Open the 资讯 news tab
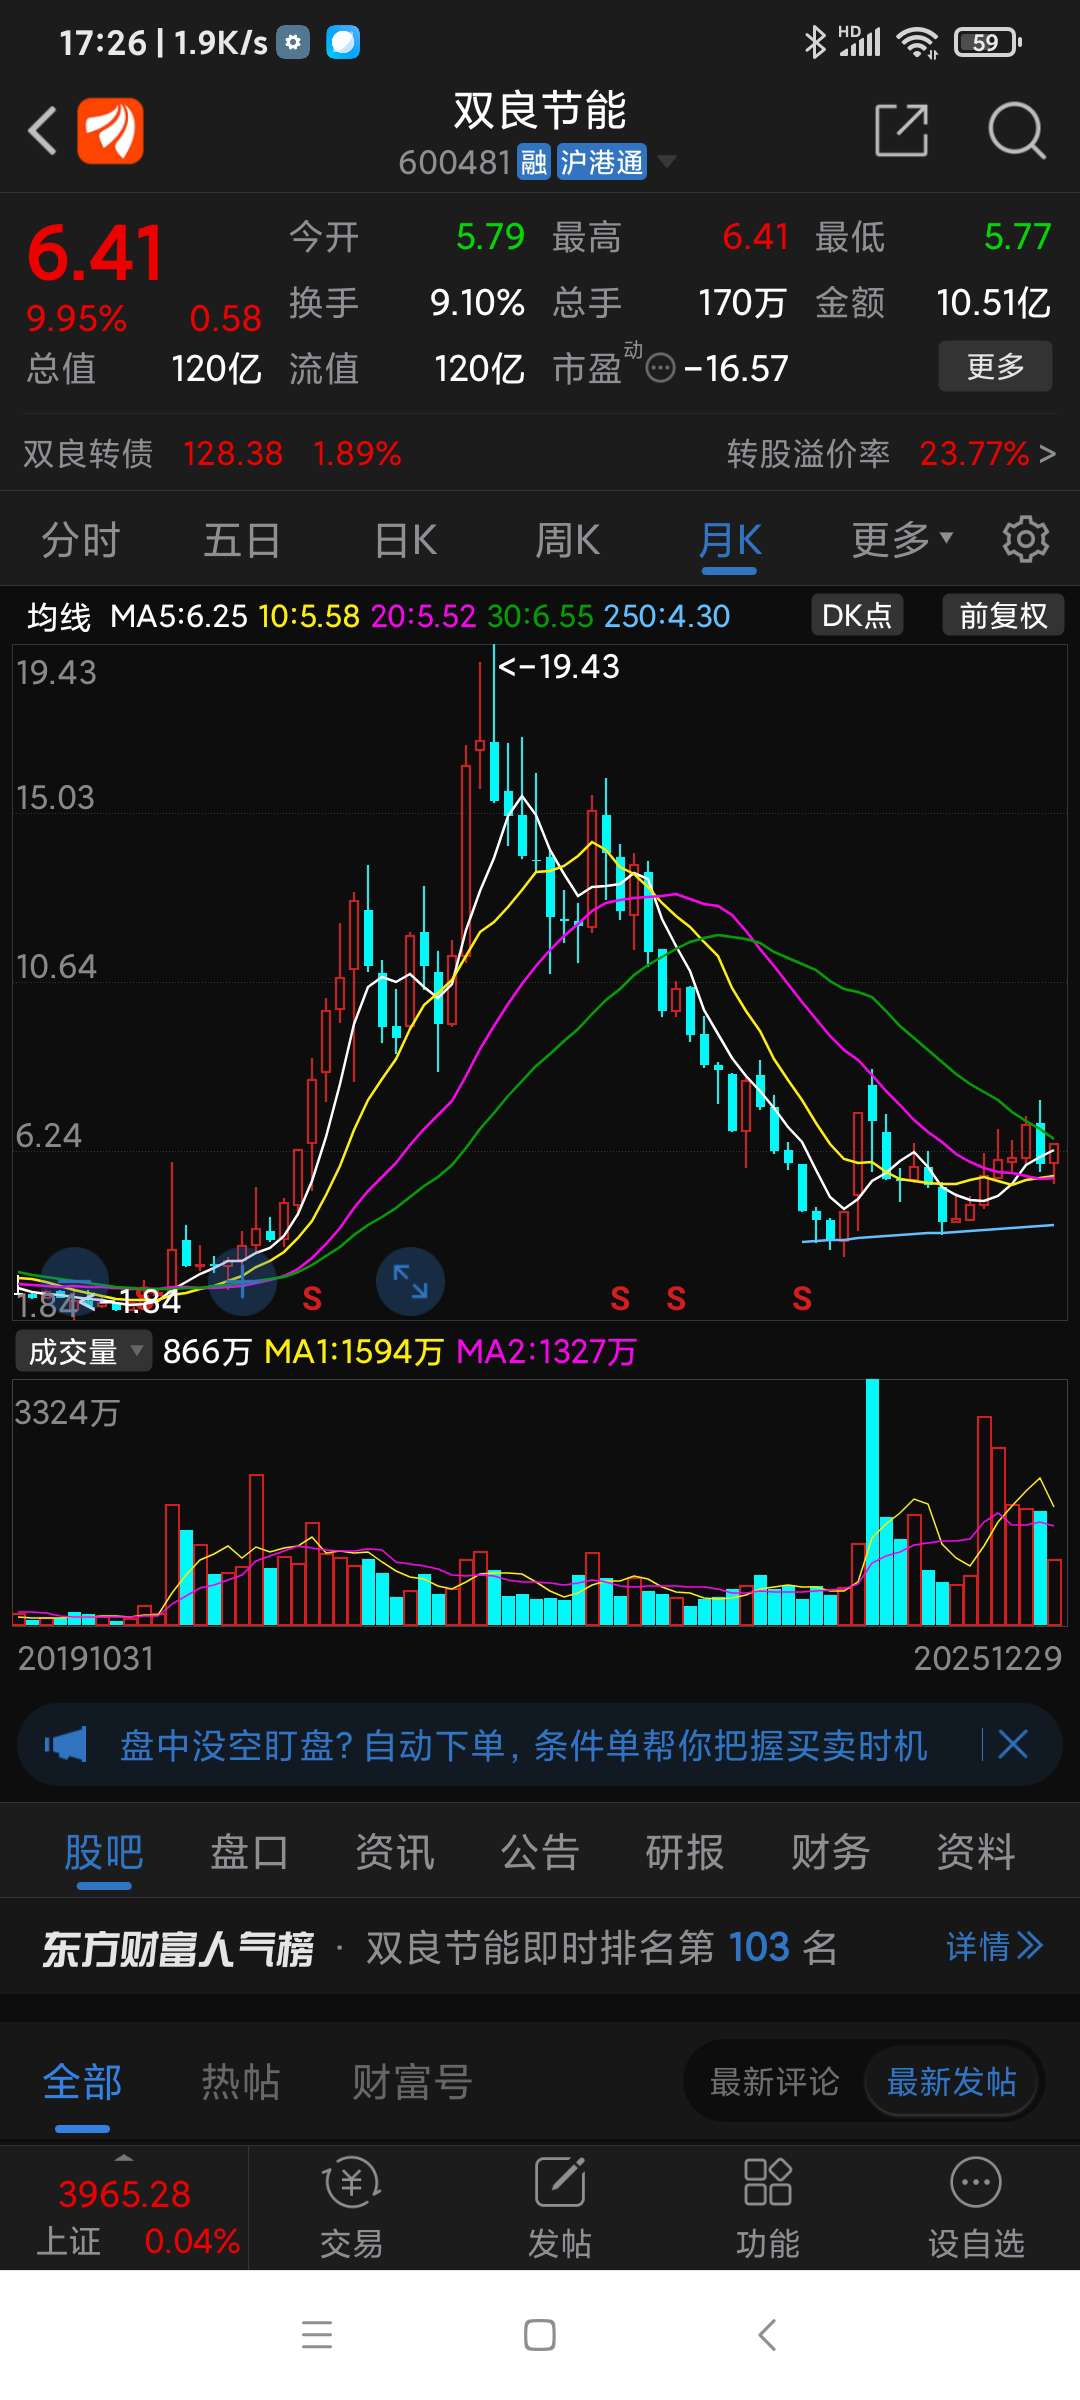1080x2400 pixels. [x=395, y=1852]
